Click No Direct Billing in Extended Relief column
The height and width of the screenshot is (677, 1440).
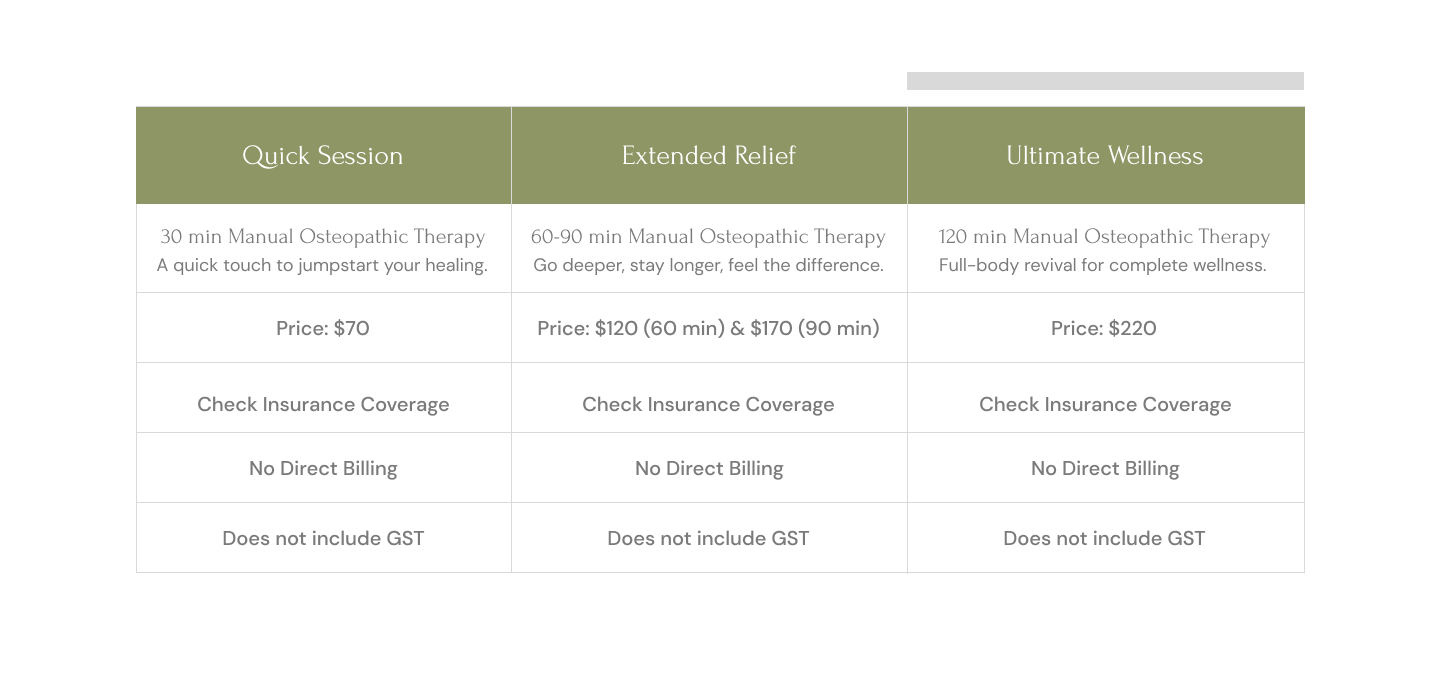coord(709,468)
